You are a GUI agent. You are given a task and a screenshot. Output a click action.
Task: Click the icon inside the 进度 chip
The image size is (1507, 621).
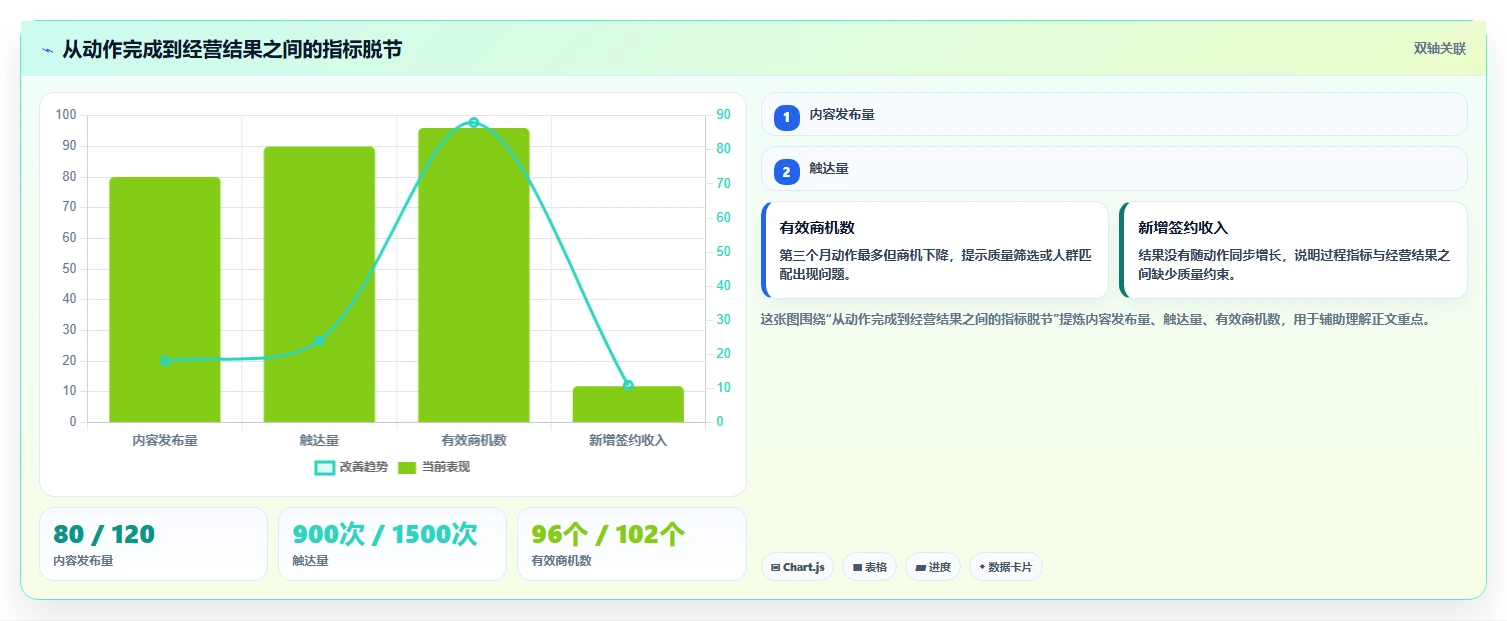pos(920,567)
